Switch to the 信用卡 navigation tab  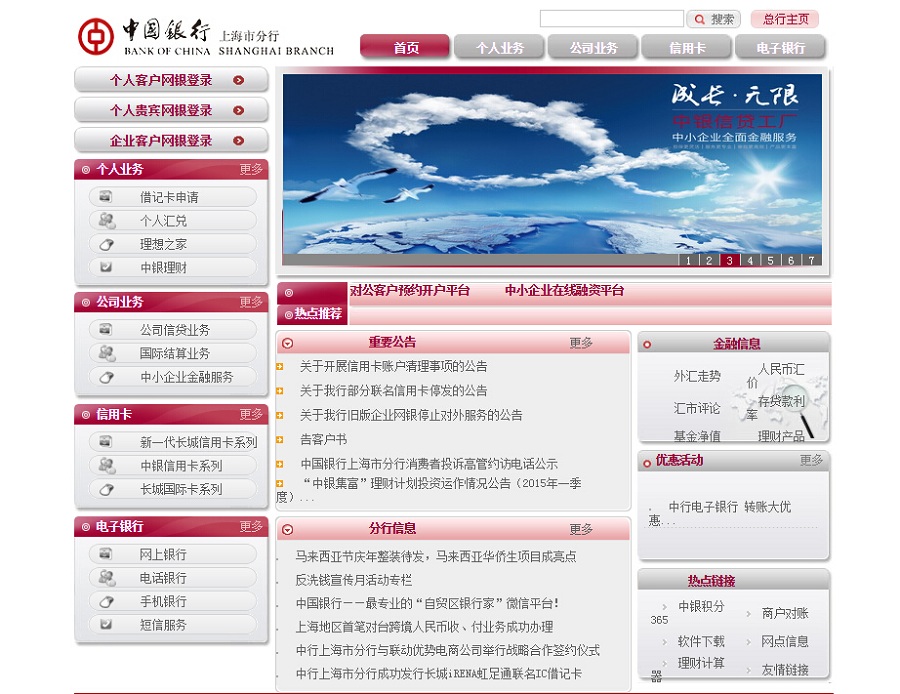click(686, 47)
